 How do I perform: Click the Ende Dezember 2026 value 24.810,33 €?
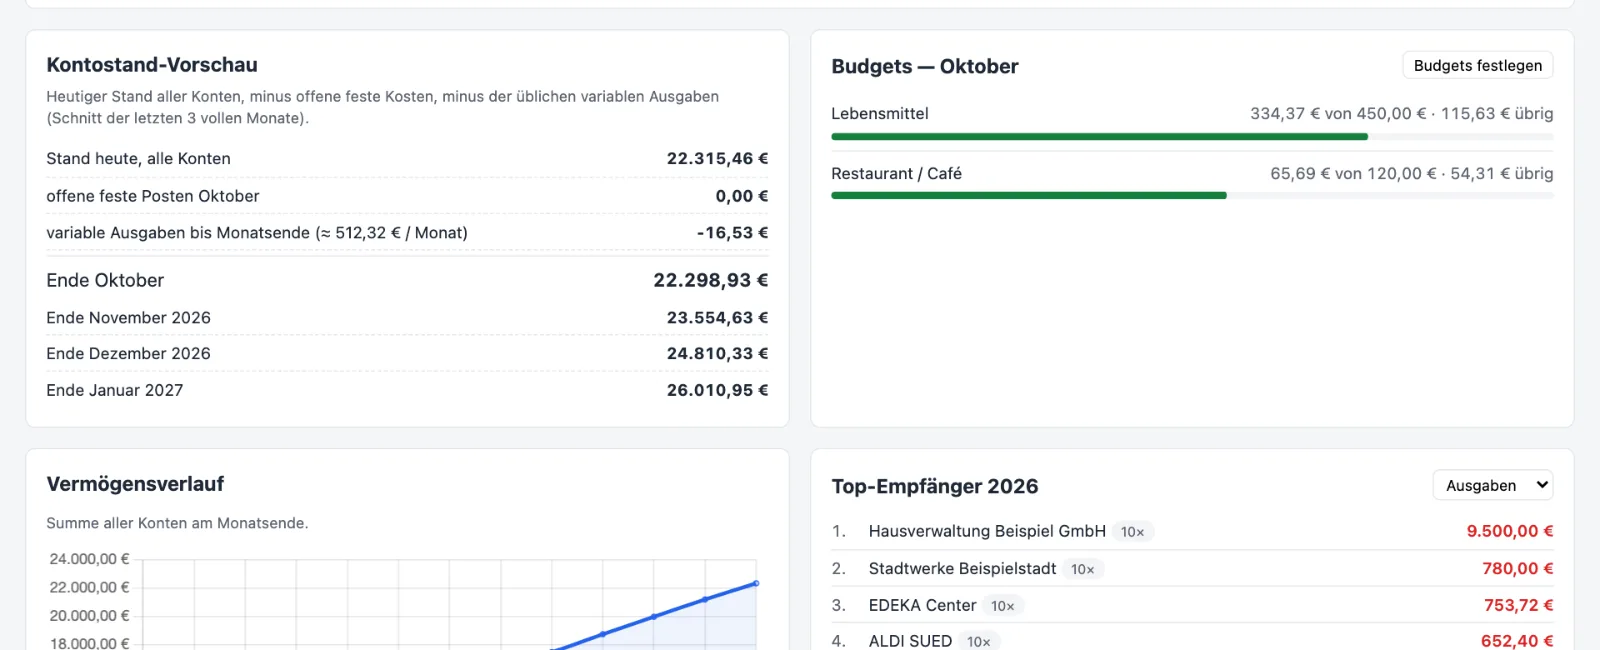pos(718,353)
